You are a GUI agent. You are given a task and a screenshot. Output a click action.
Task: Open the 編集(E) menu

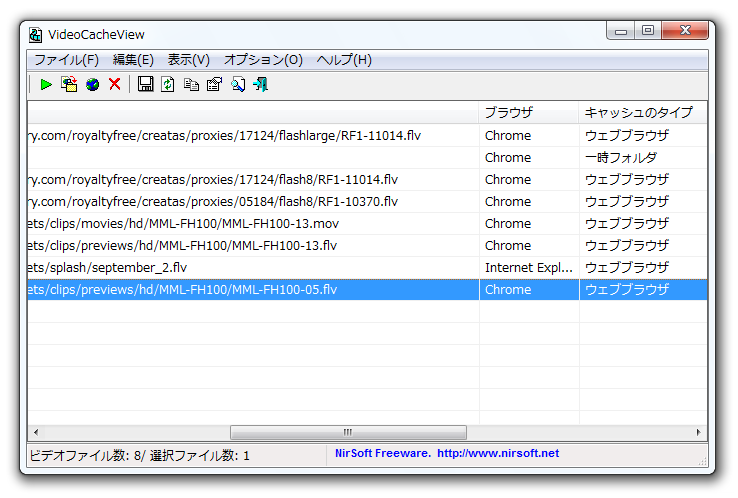point(133,60)
